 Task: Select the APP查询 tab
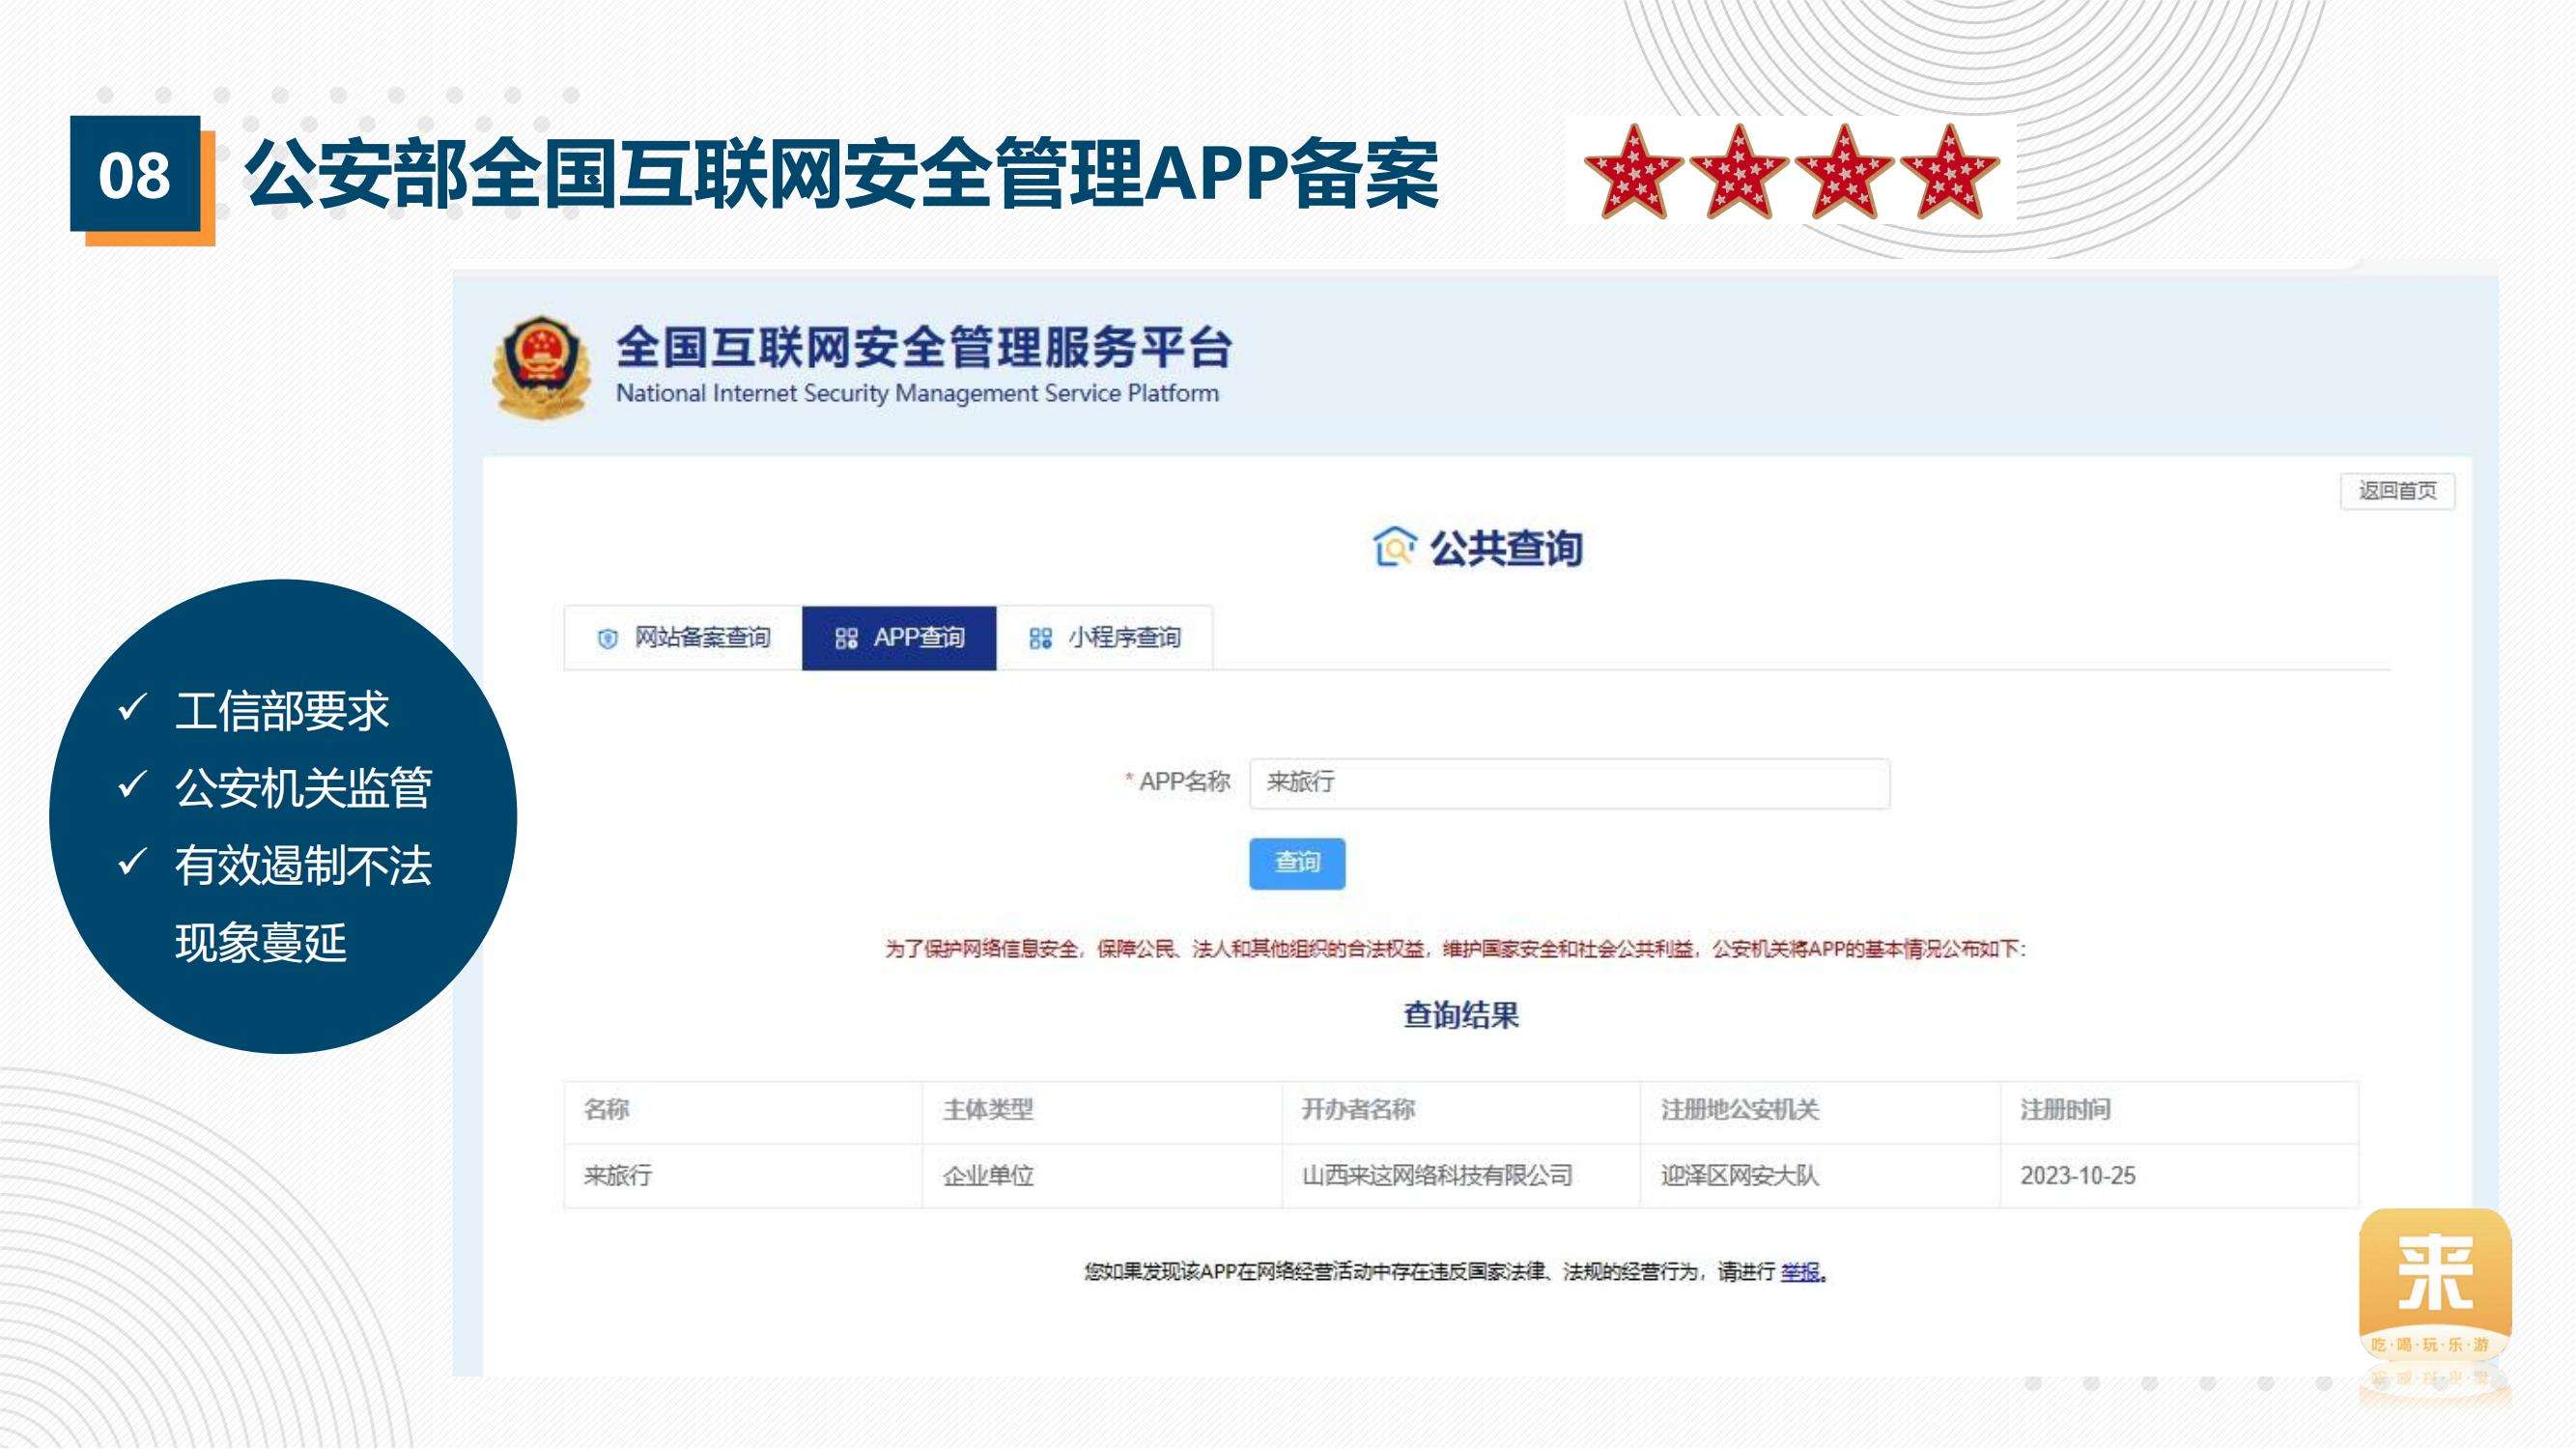pyautogui.click(x=899, y=637)
